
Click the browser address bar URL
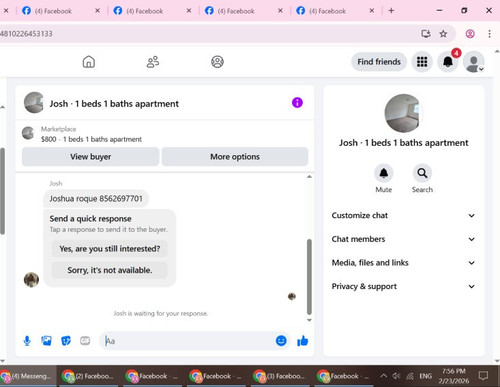pyautogui.click(x=26, y=34)
